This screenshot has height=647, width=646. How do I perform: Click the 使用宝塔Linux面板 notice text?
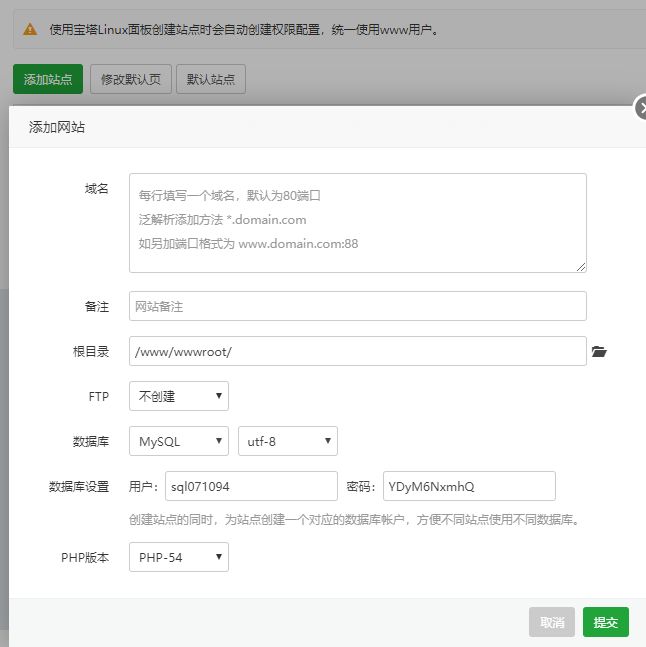[244, 30]
